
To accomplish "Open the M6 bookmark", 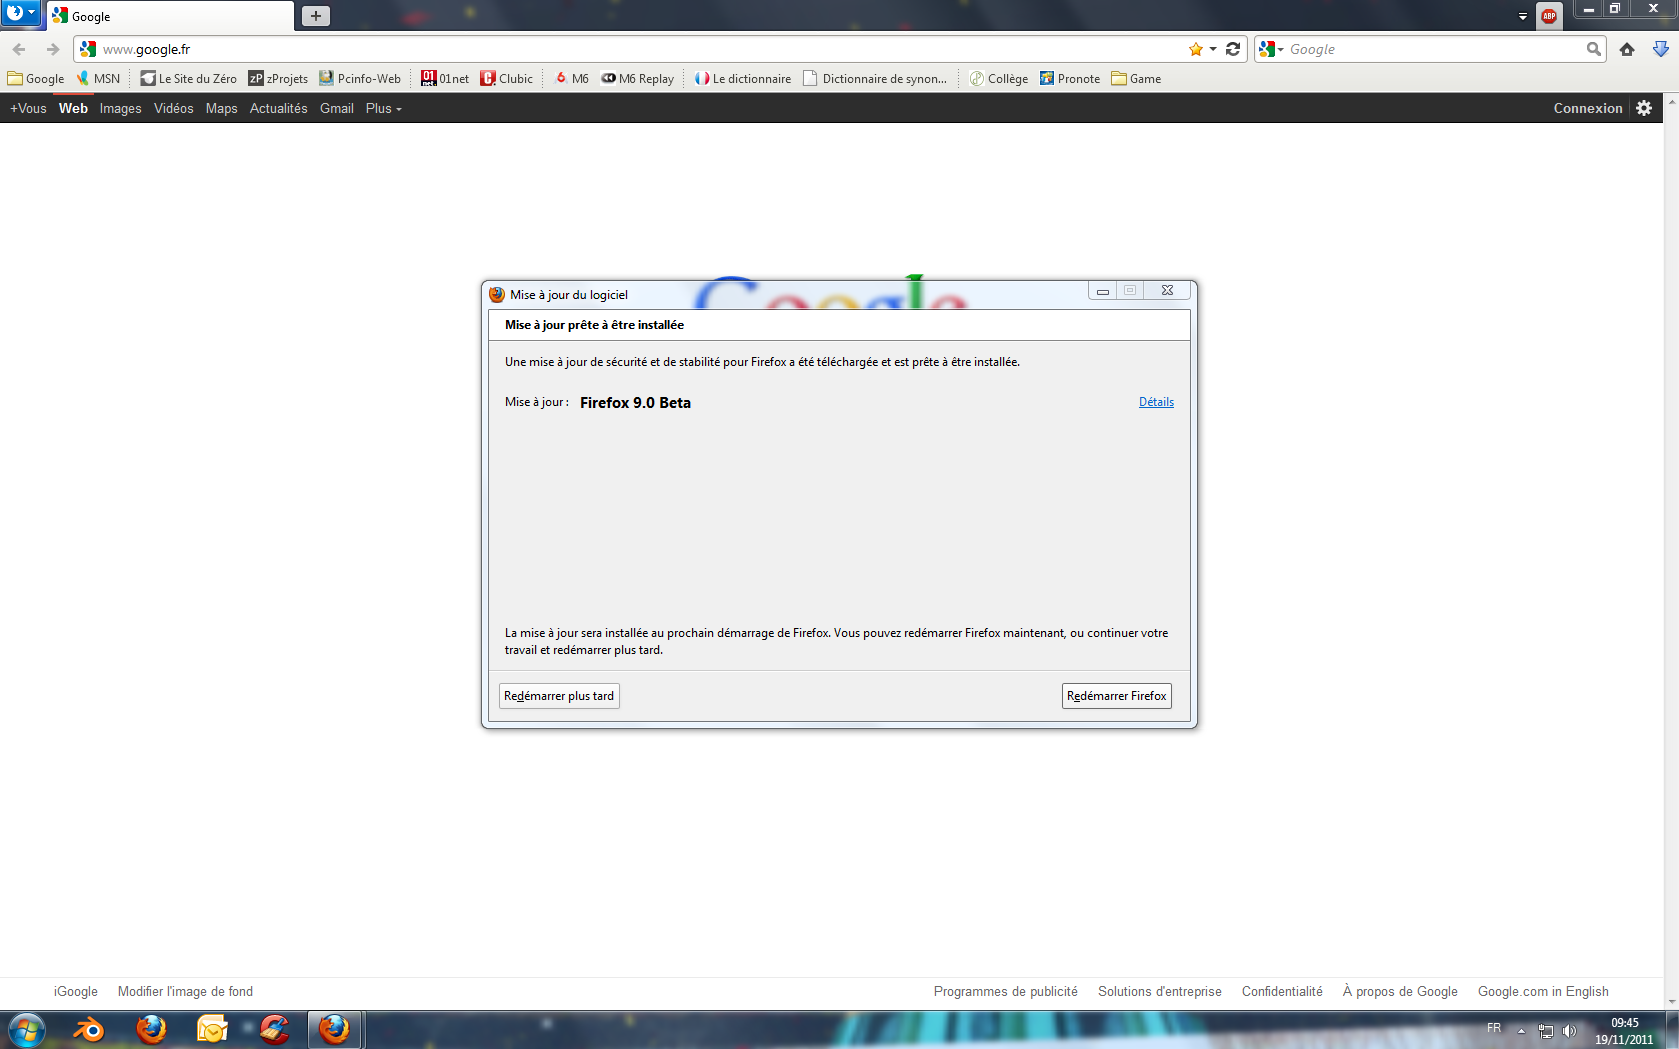I will point(572,79).
